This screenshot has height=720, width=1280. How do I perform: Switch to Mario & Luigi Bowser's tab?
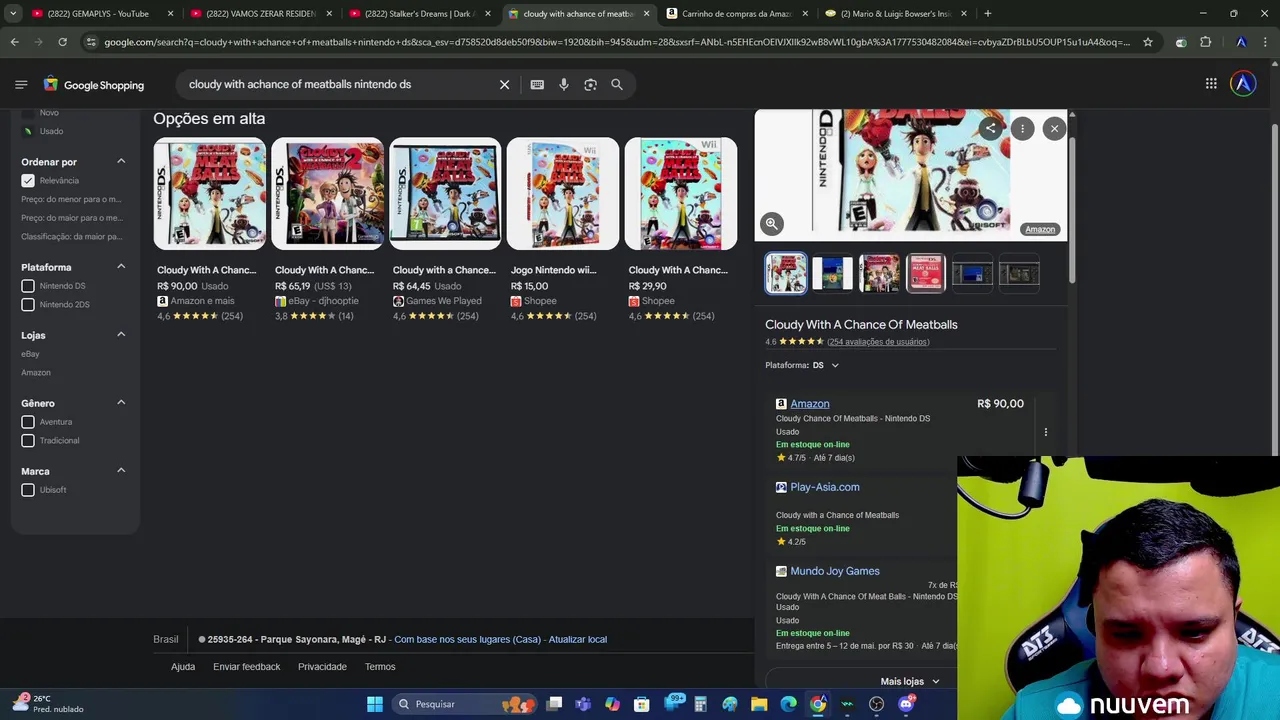[895, 14]
